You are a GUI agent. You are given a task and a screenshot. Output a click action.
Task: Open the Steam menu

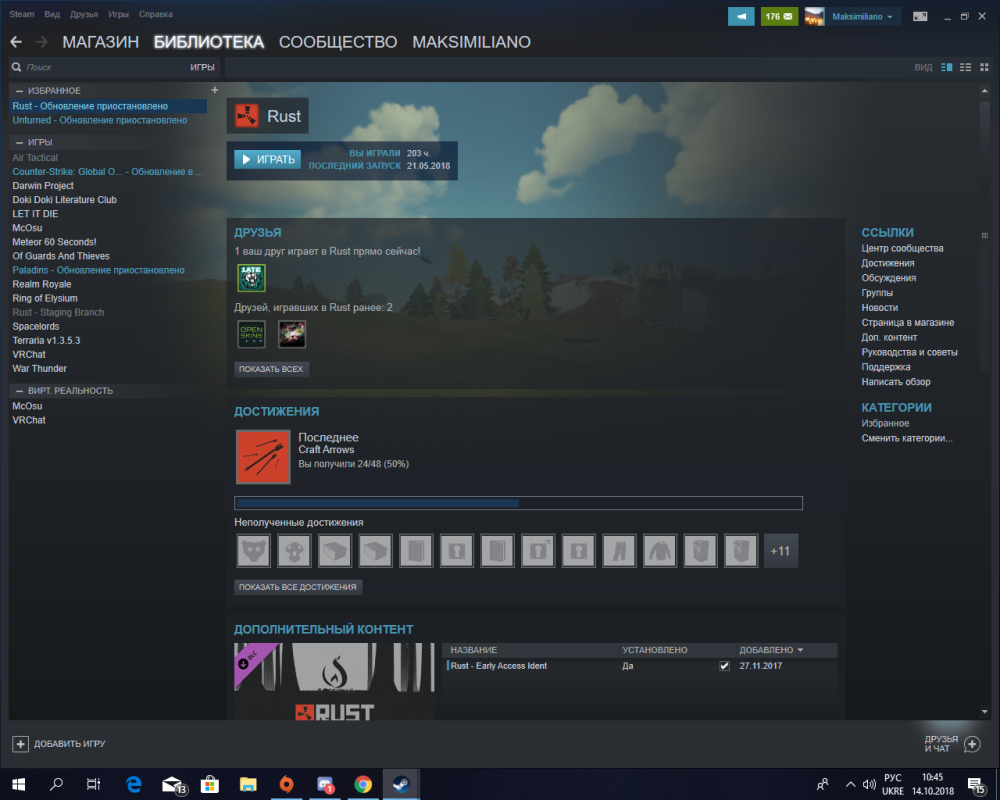[x=22, y=14]
